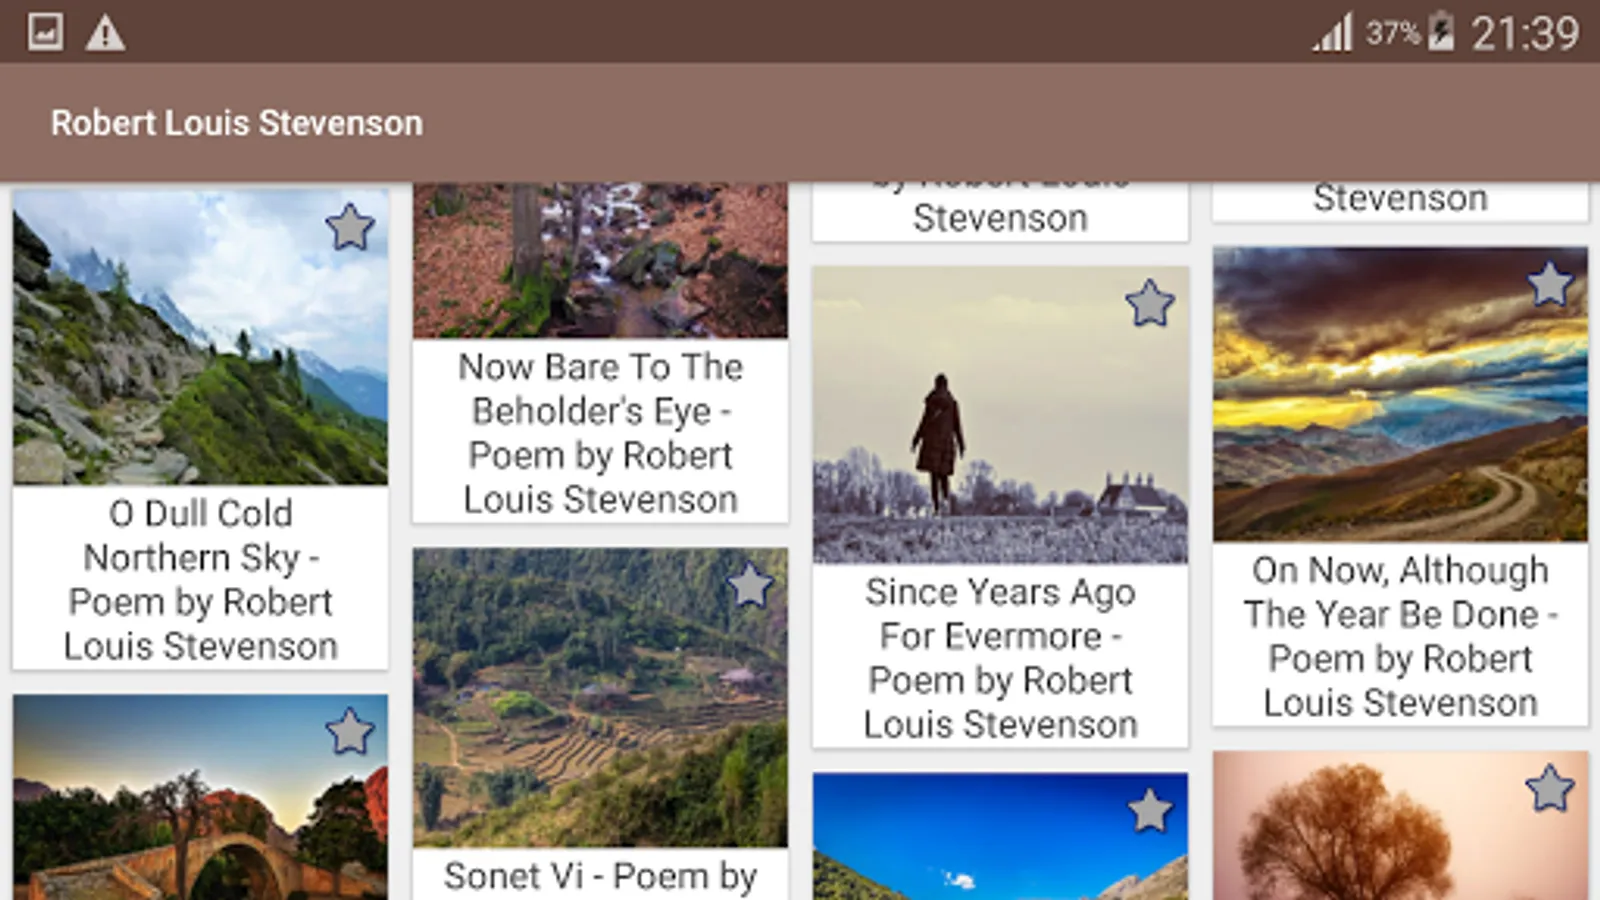Star the Sonet Vi poem card
The width and height of the screenshot is (1600, 900).
750,586
